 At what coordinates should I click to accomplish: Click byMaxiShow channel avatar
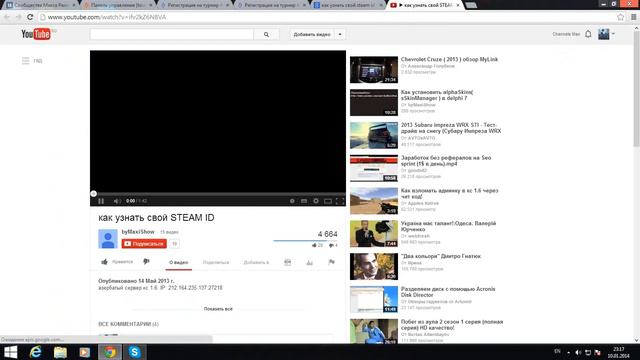[x=108, y=239]
